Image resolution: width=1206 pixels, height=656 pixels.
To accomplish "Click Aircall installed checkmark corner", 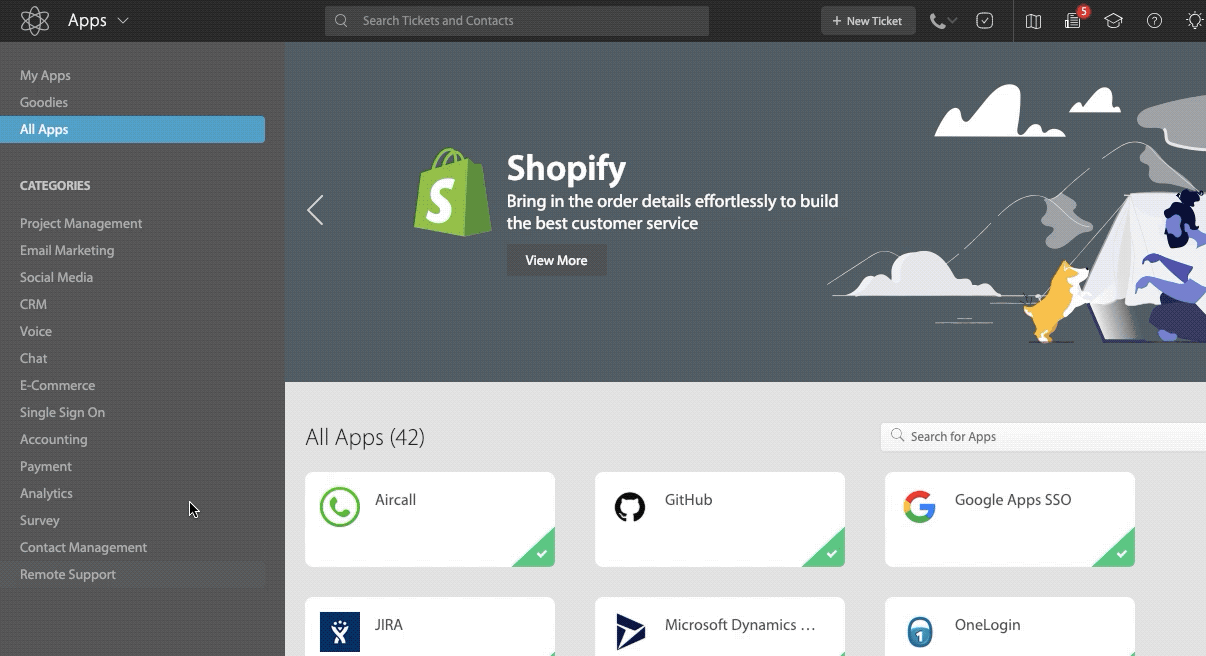I will [x=540, y=553].
